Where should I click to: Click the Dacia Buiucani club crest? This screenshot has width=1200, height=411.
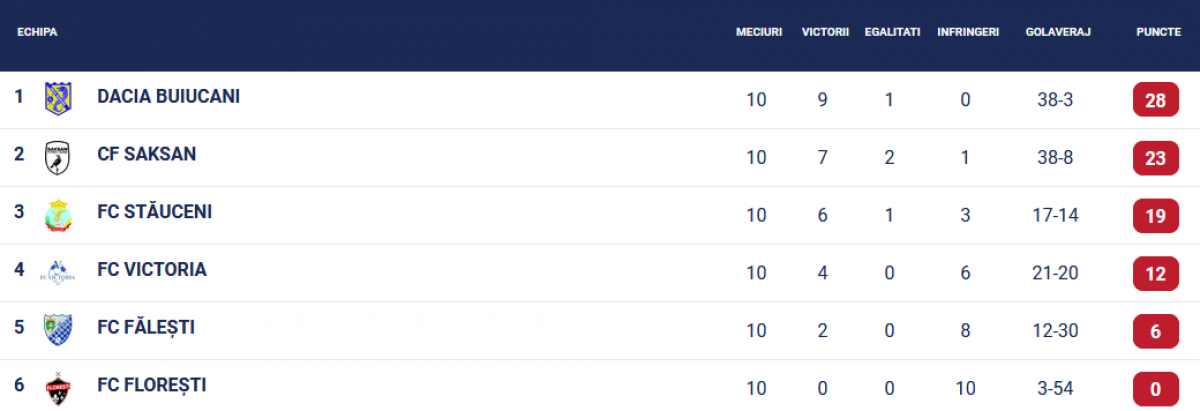(x=58, y=98)
